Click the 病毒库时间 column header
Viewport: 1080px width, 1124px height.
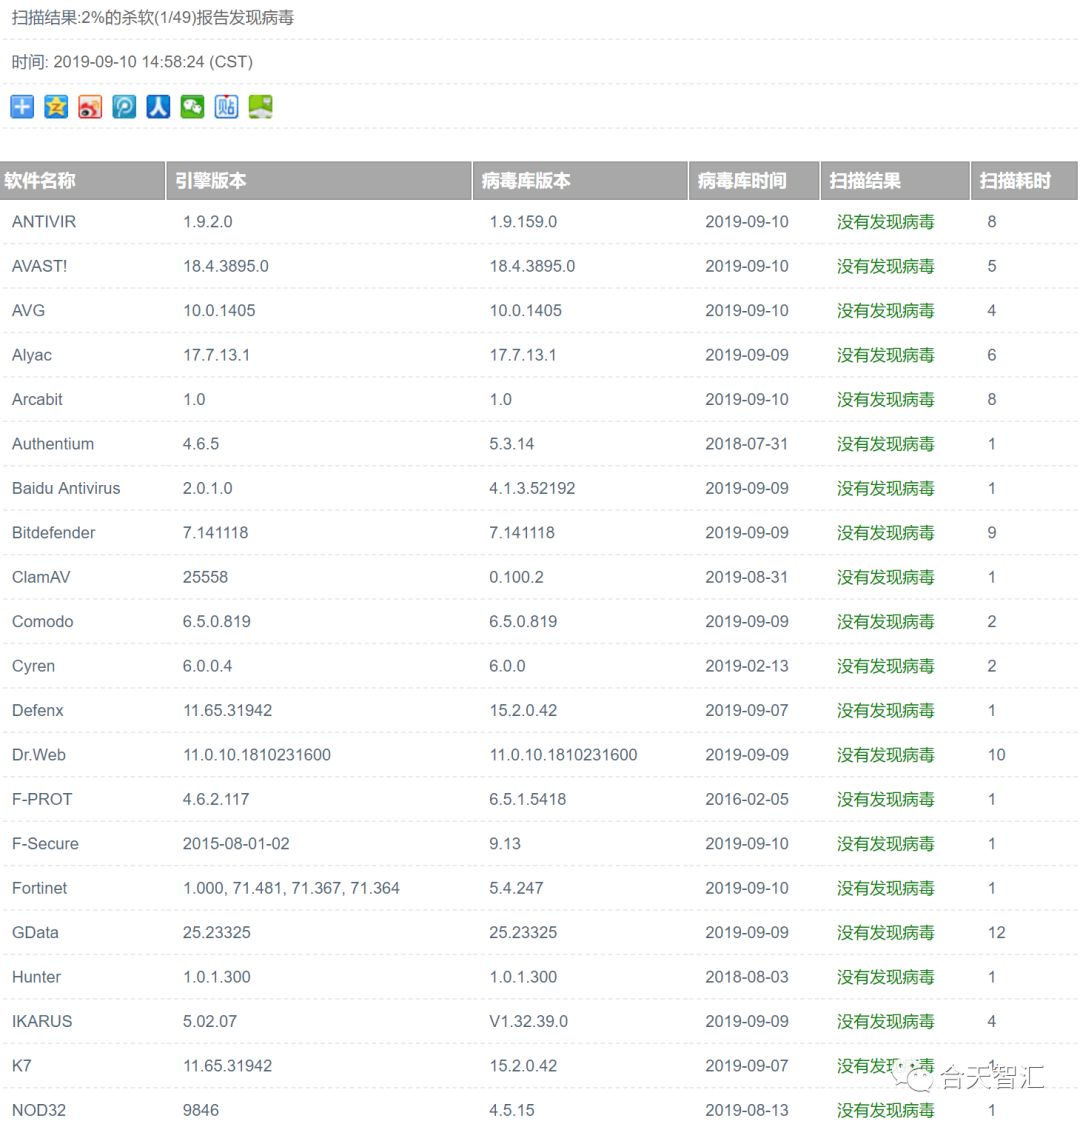tap(754, 181)
